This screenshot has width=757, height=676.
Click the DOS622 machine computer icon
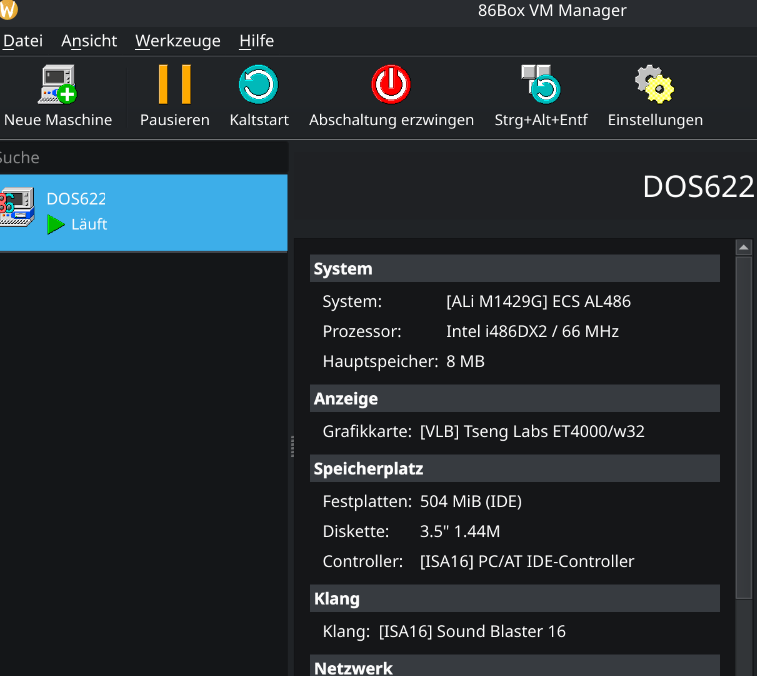pyautogui.click(x=17, y=207)
